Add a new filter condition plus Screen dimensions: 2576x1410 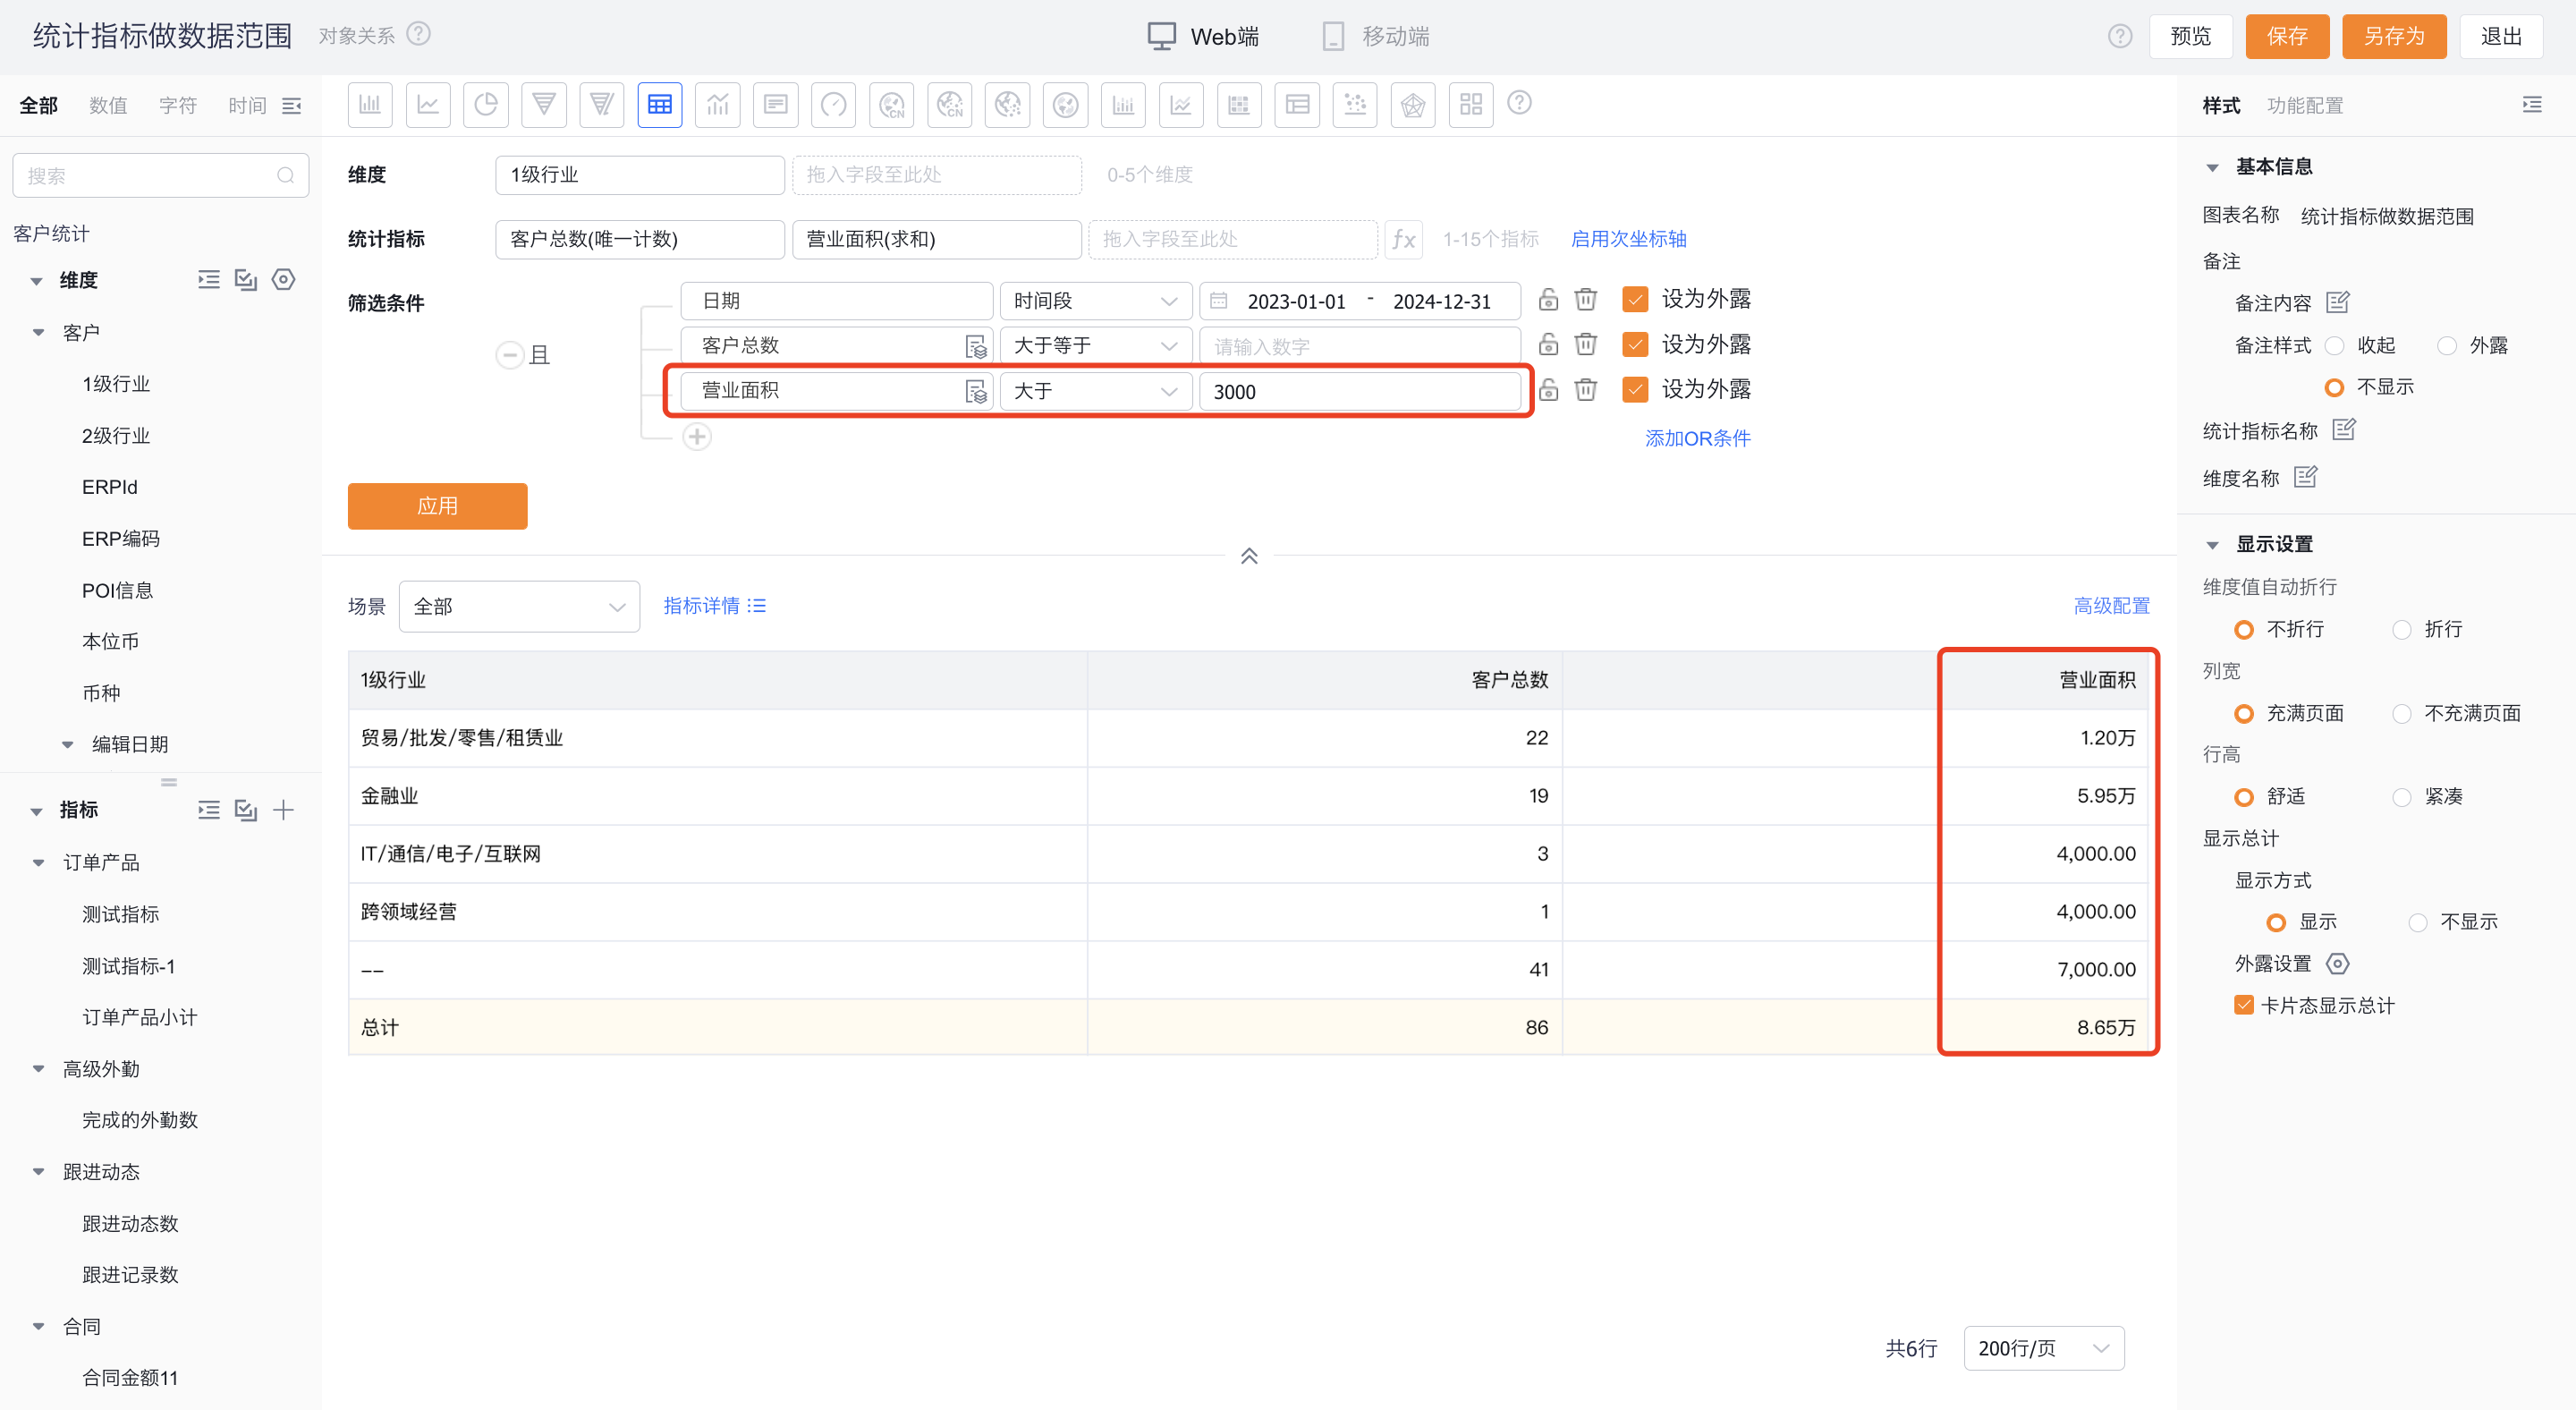tap(697, 437)
